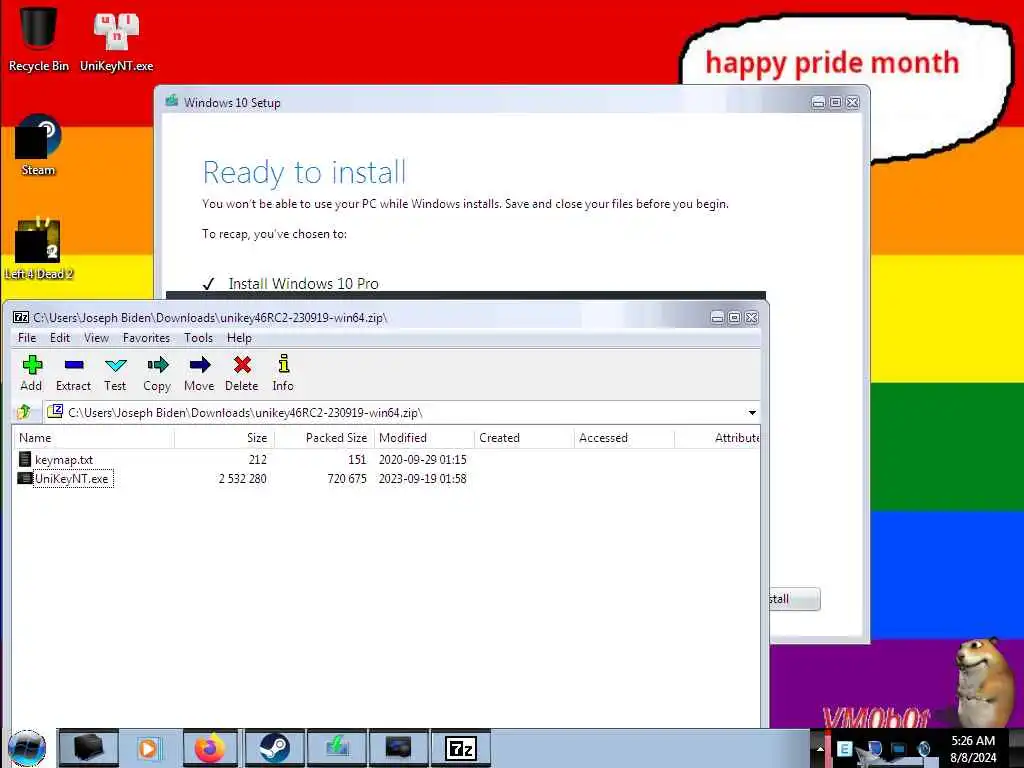This screenshot has height=768, width=1024.
Task: Open Firefox from the taskbar
Action: pyautogui.click(x=210, y=748)
